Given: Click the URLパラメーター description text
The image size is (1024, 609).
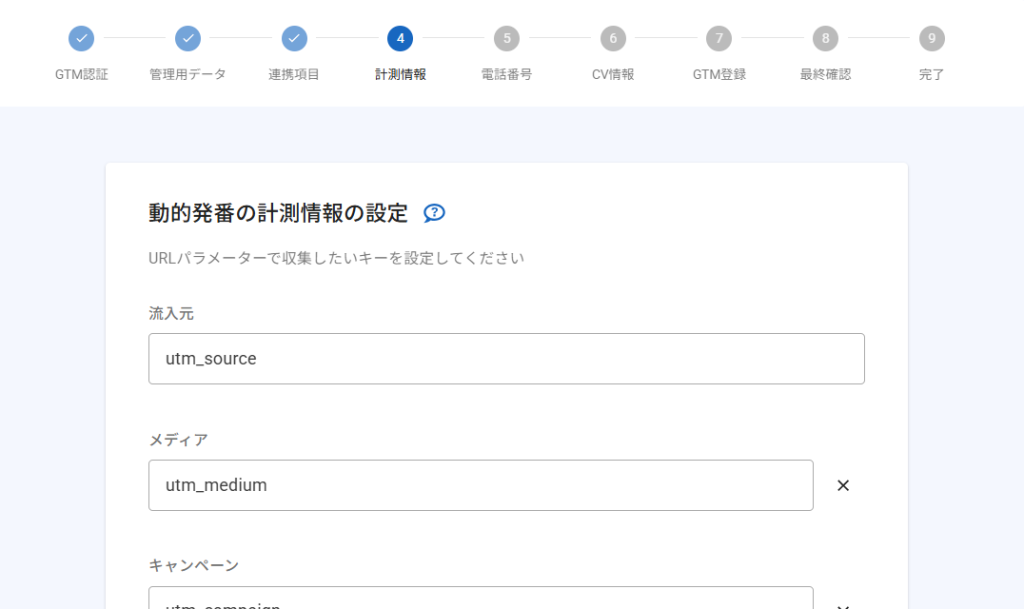Looking at the screenshot, I should click(x=336, y=259).
